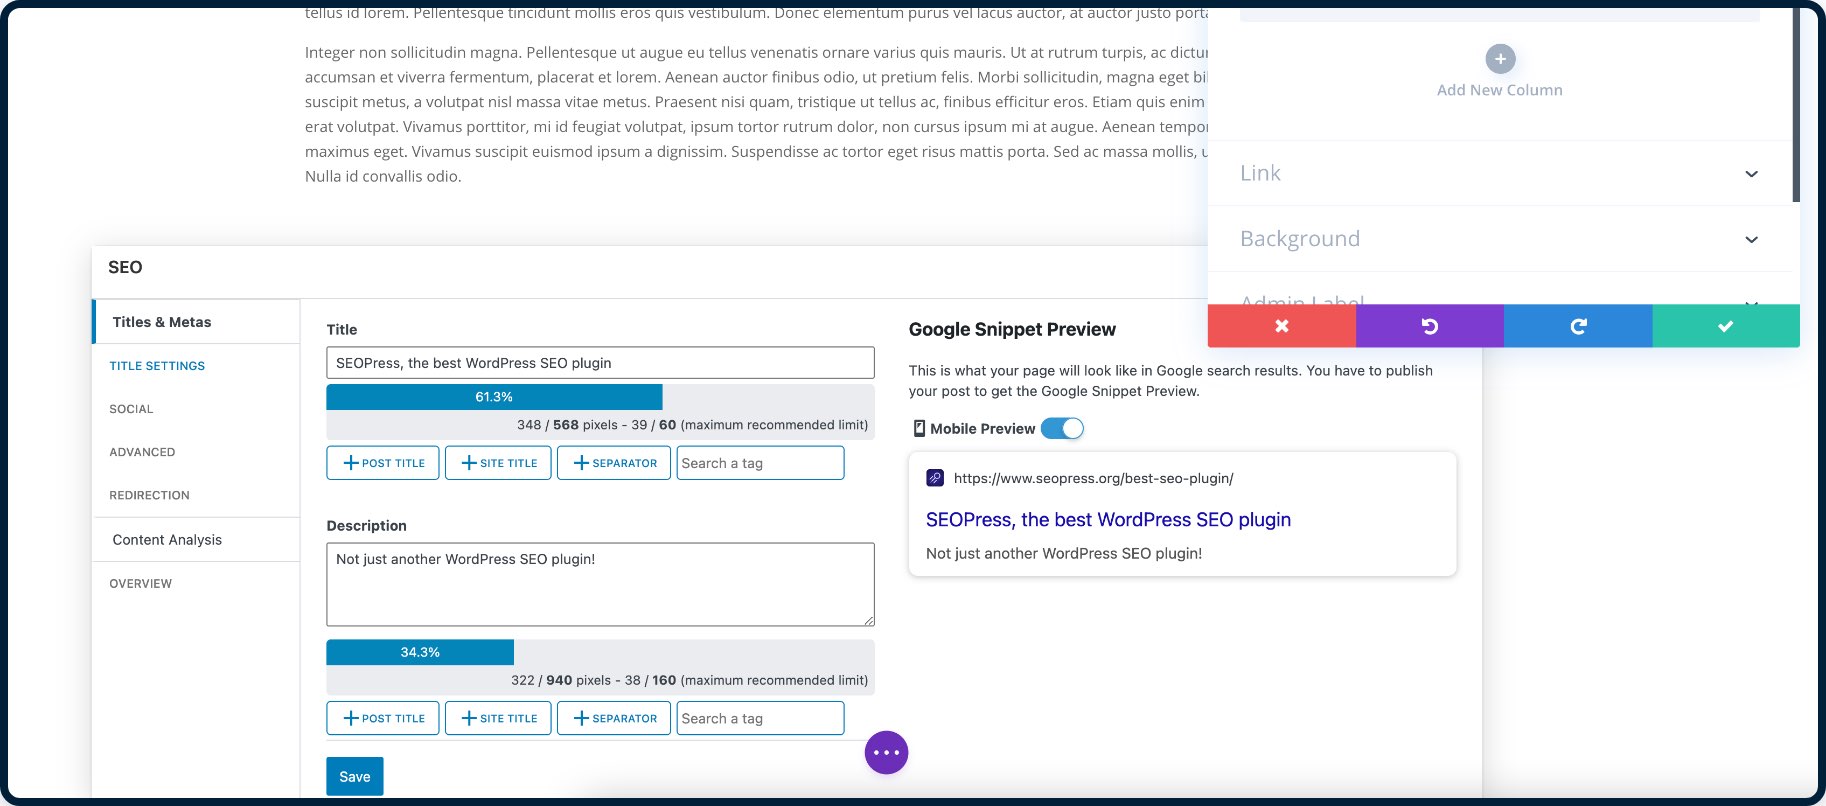Viewport: 1826px width, 806px height.
Task: Expand the Admin Label section chevron
Action: 1752,301
